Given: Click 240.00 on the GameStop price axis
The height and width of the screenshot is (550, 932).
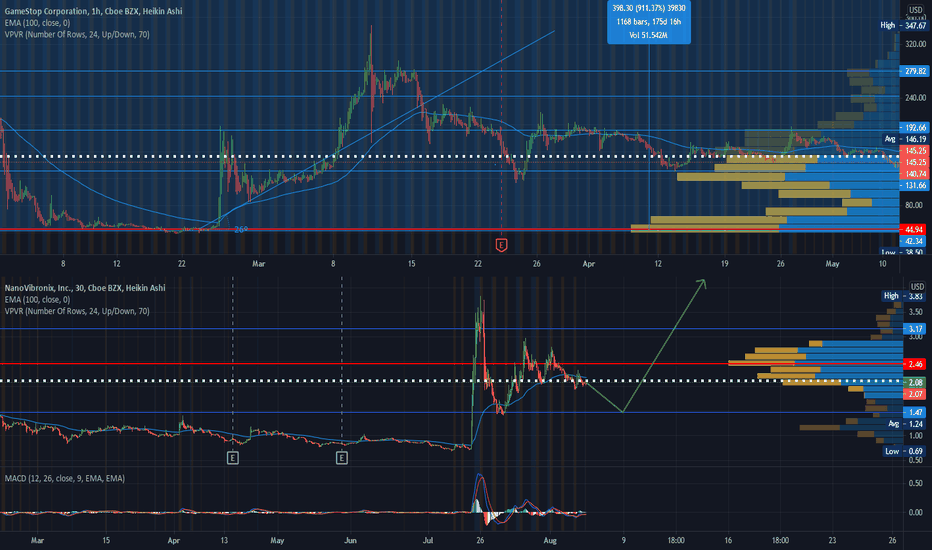Looking at the screenshot, I should click(x=915, y=98).
